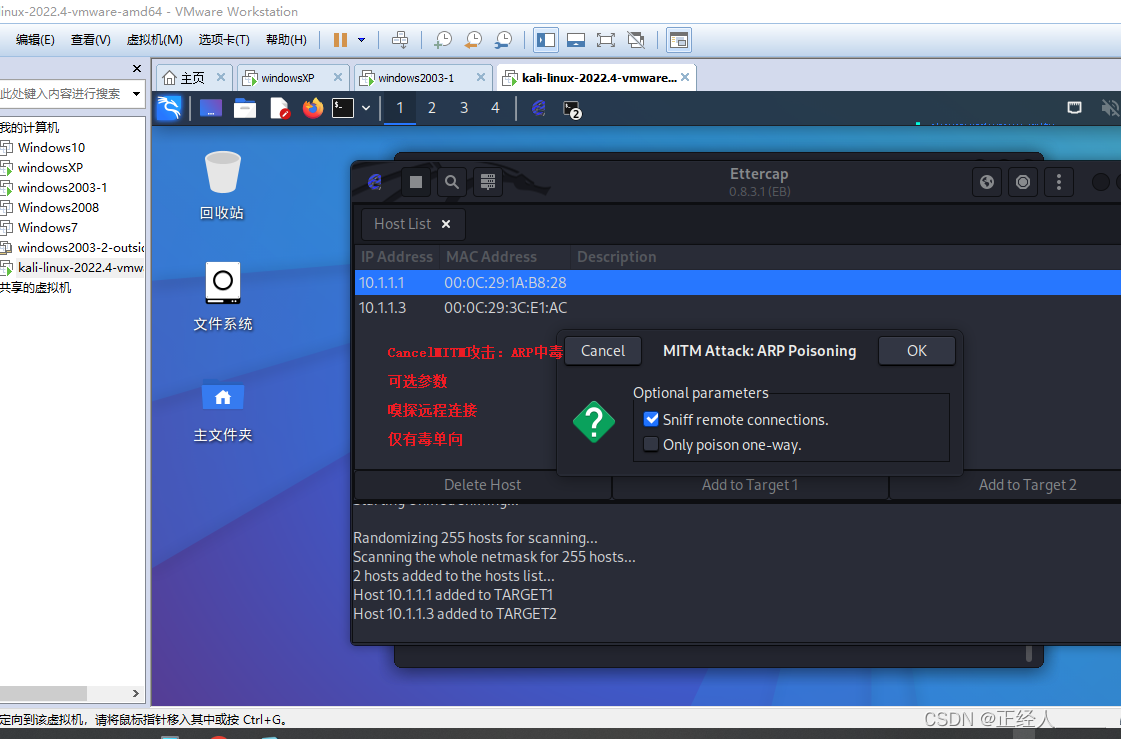Screen dimensions: 1121x739
Task: Click the revert to snapshot icon
Action: (x=473, y=40)
